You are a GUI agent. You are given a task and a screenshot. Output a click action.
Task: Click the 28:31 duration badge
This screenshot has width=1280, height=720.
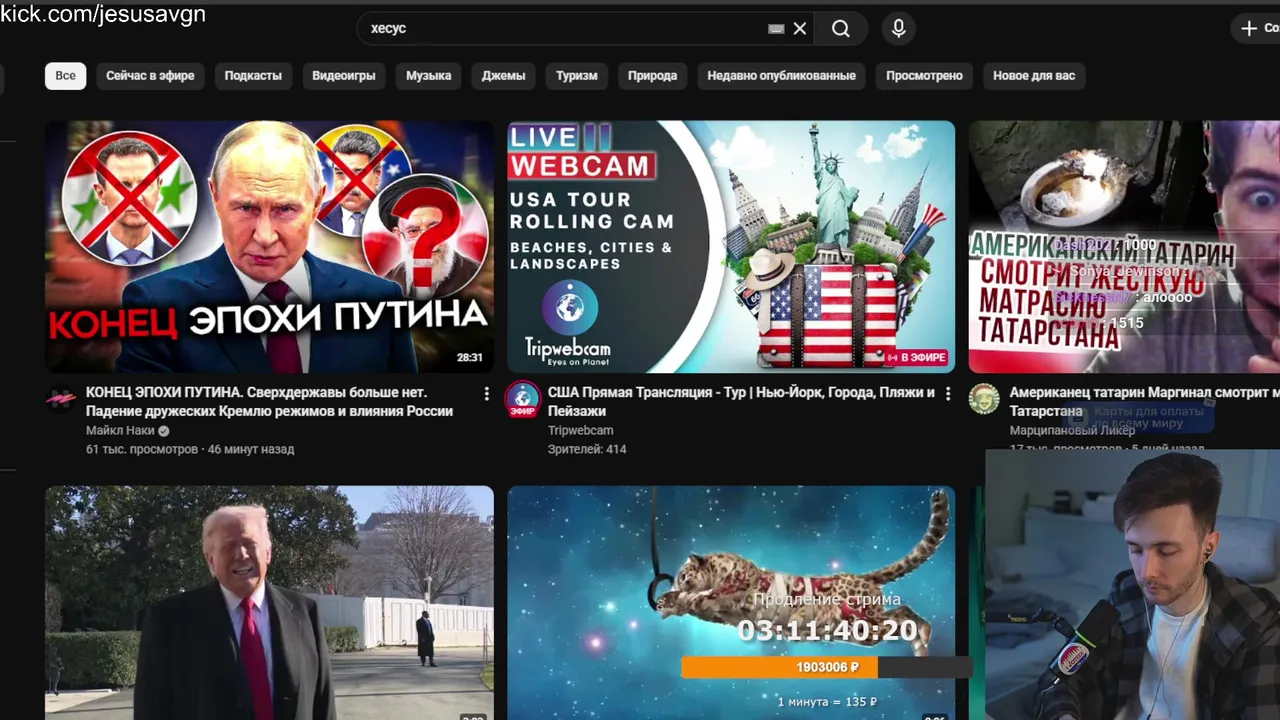point(470,357)
